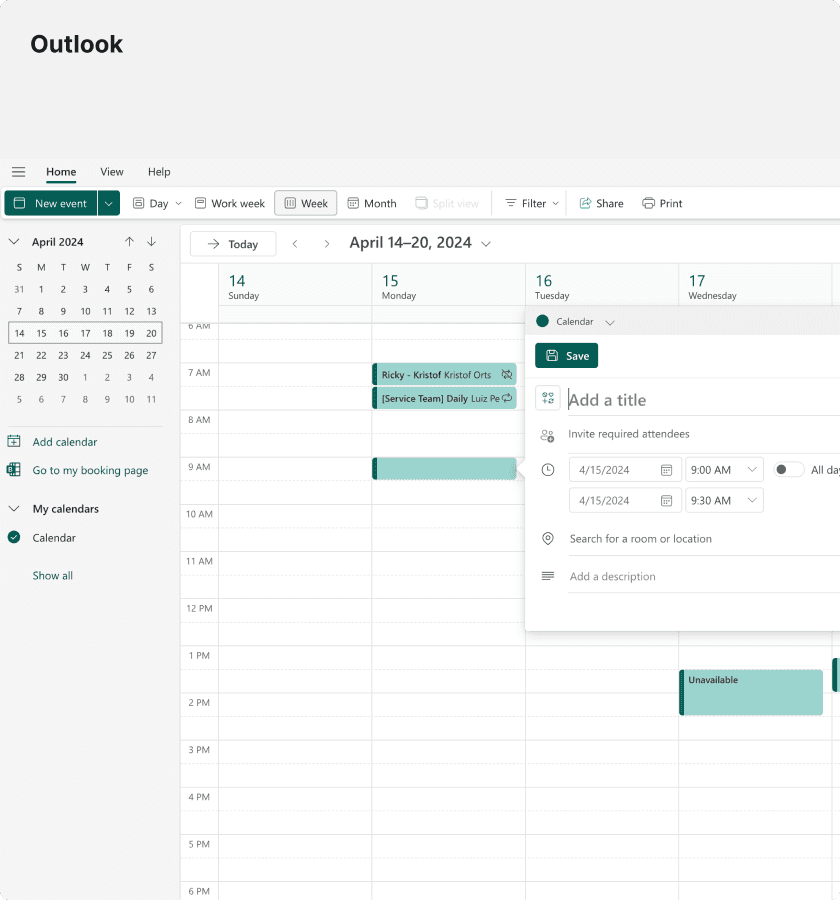Switch to Month view
Viewport: 840px width, 900px height.
(372, 203)
